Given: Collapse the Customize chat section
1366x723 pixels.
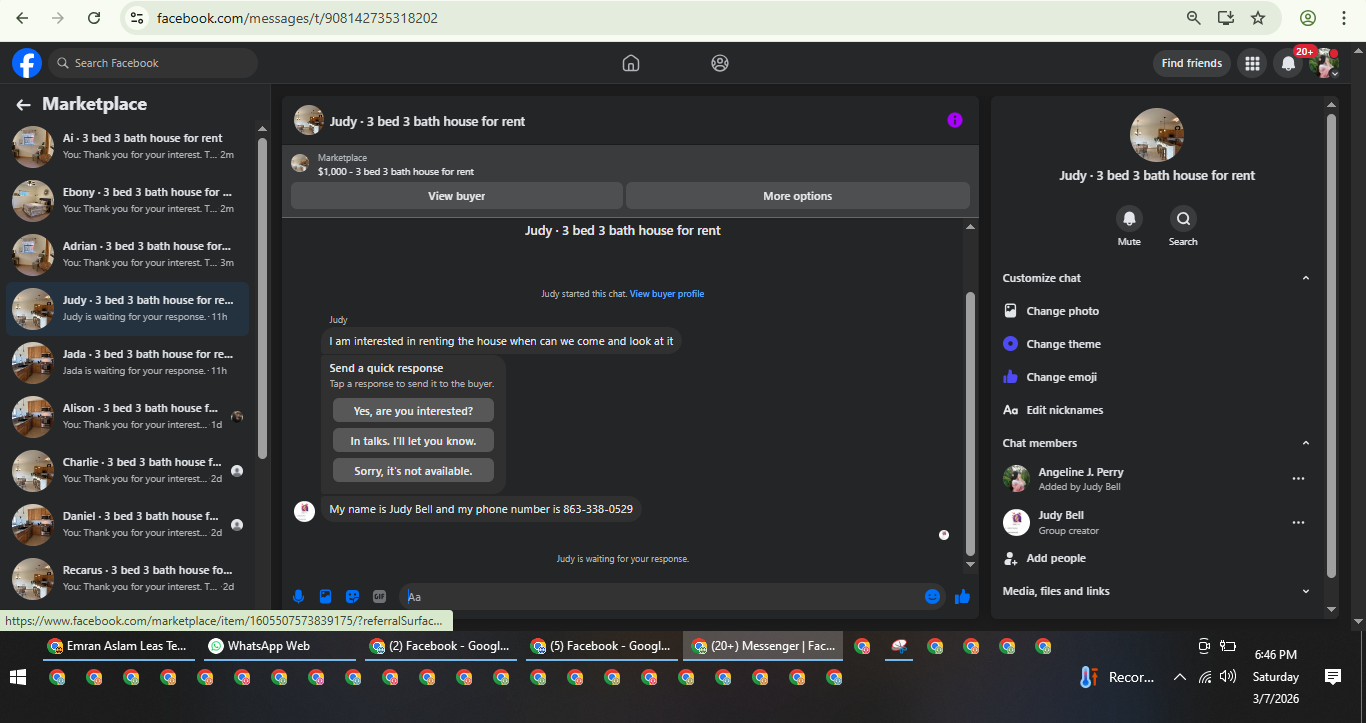Looking at the screenshot, I should tap(1305, 278).
